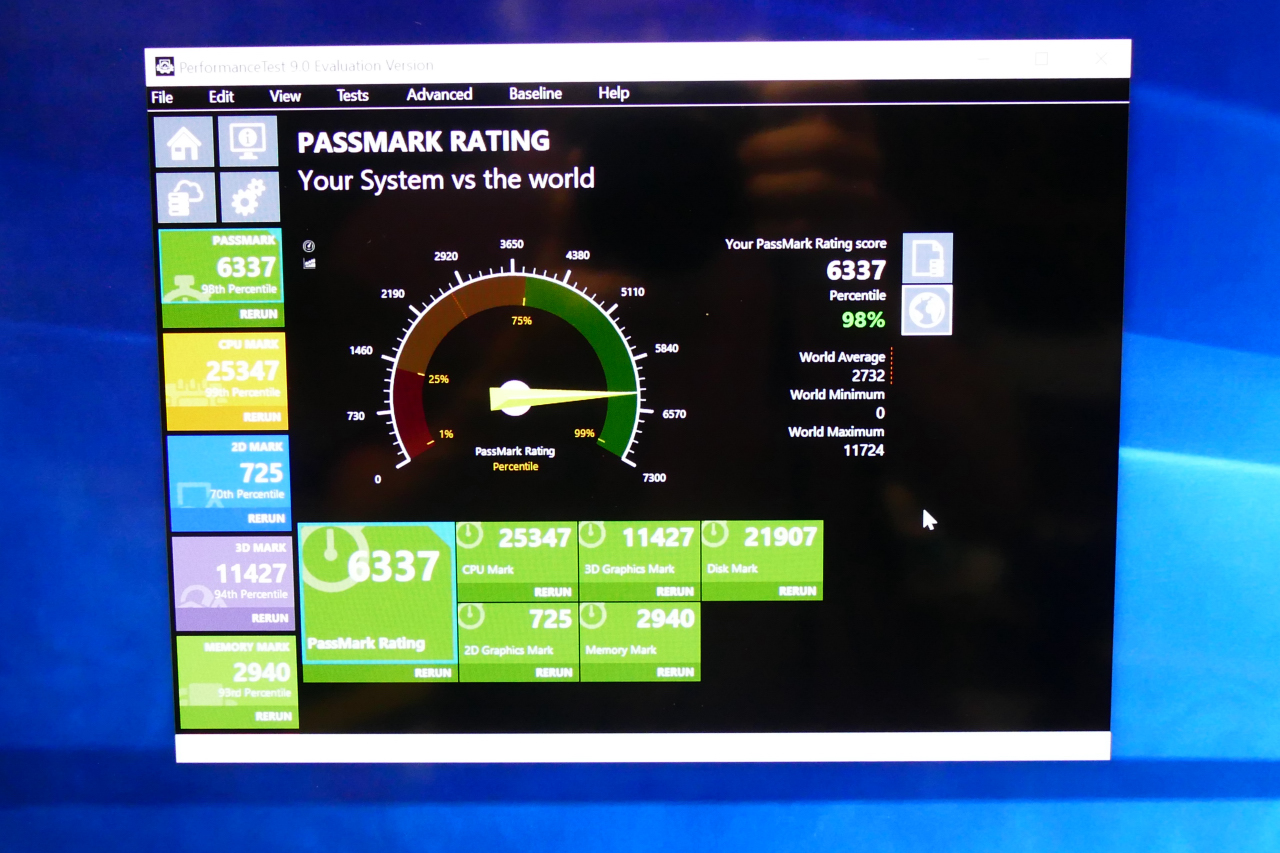Click the clock icon on the CPU Mark 25347 tile
The height and width of the screenshot is (853, 1280).
click(x=470, y=535)
